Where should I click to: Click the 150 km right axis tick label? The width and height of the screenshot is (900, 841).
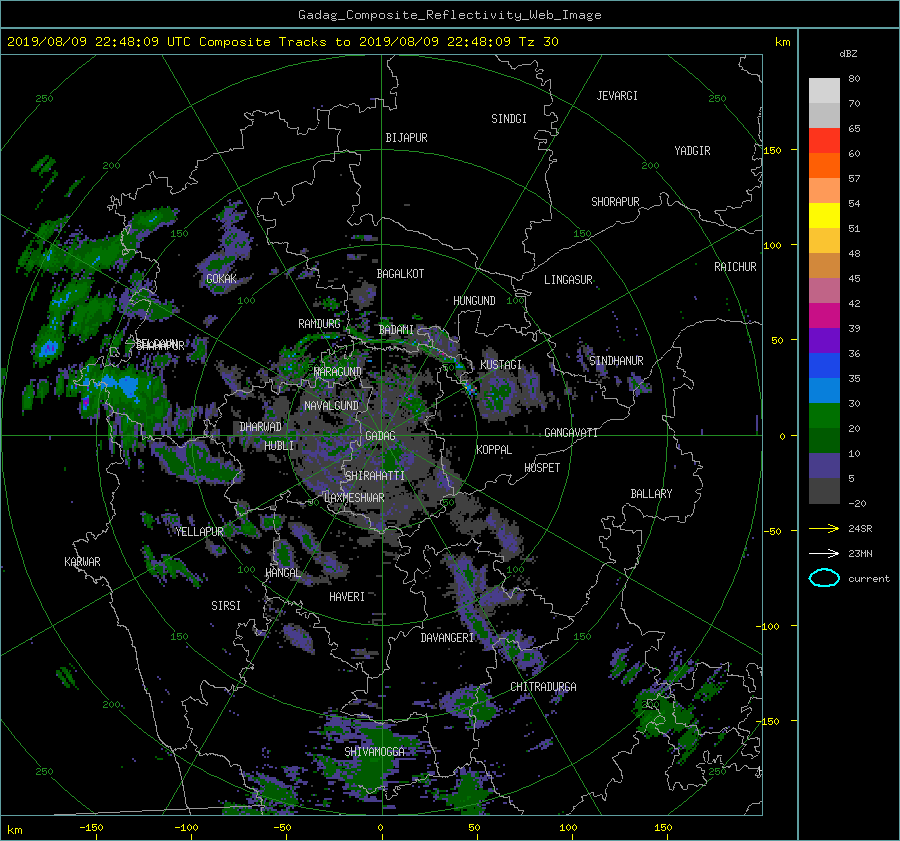772,150
